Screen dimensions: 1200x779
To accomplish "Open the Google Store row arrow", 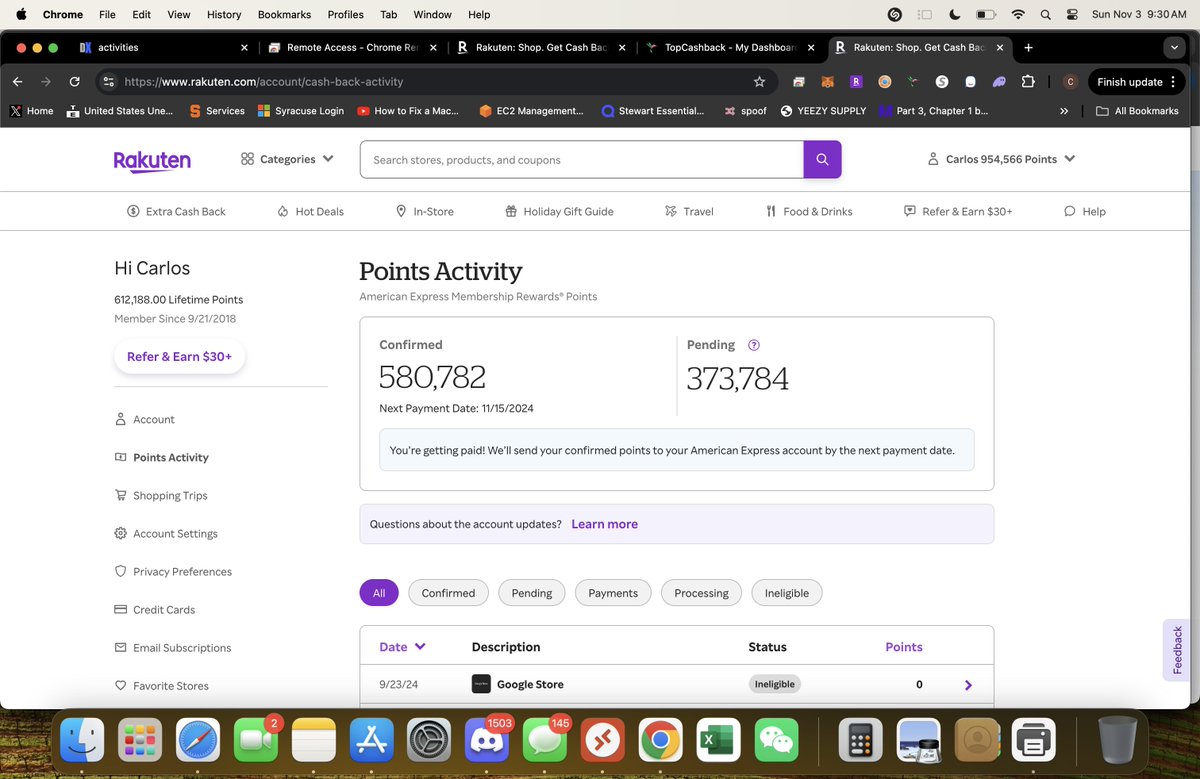I will (968, 685).
